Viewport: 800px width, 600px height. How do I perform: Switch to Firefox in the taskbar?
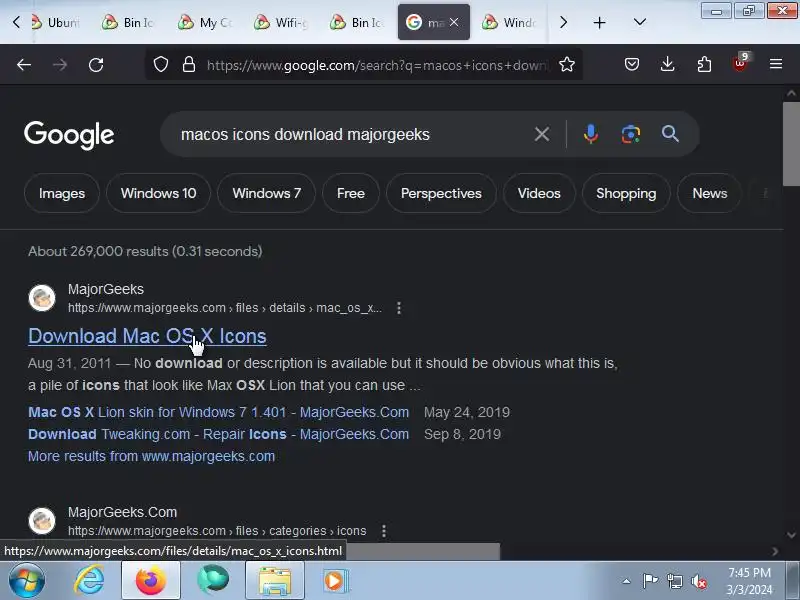tap(151, 581)
